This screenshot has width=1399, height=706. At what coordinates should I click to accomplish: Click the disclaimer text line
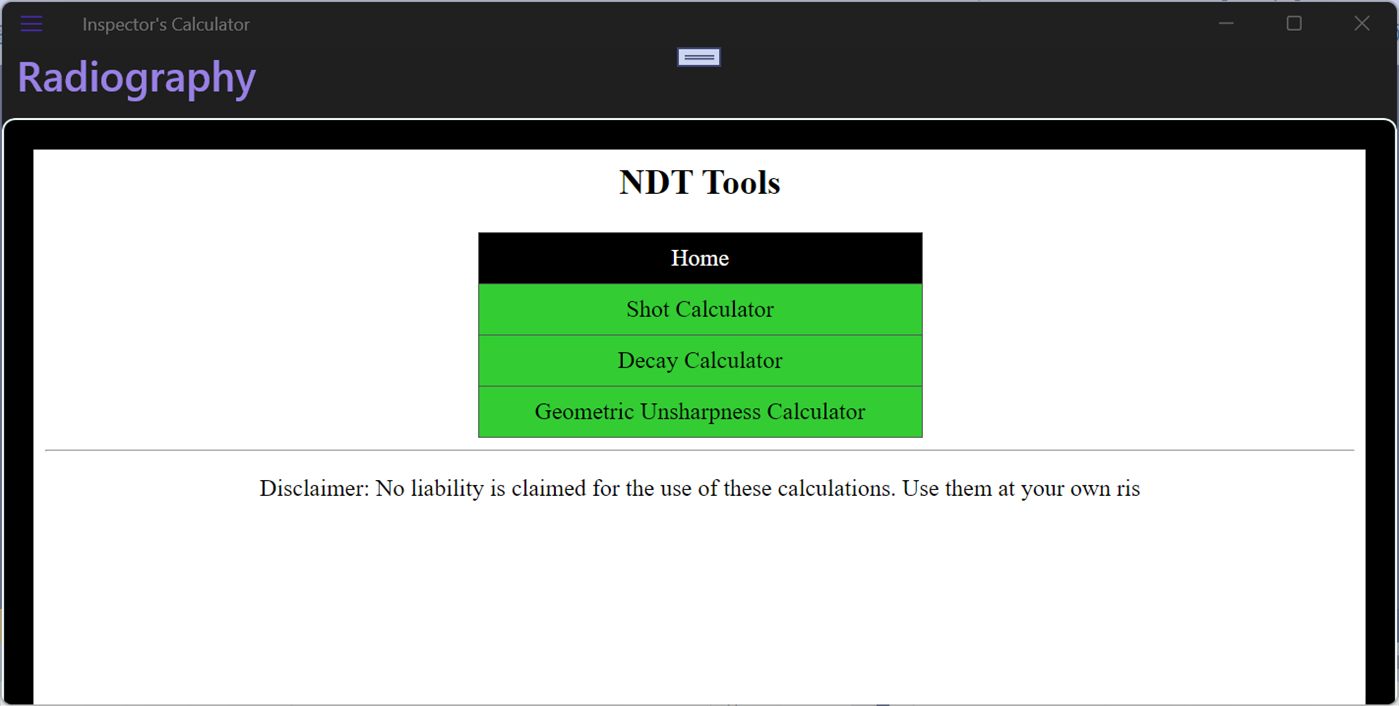(699, 488)
